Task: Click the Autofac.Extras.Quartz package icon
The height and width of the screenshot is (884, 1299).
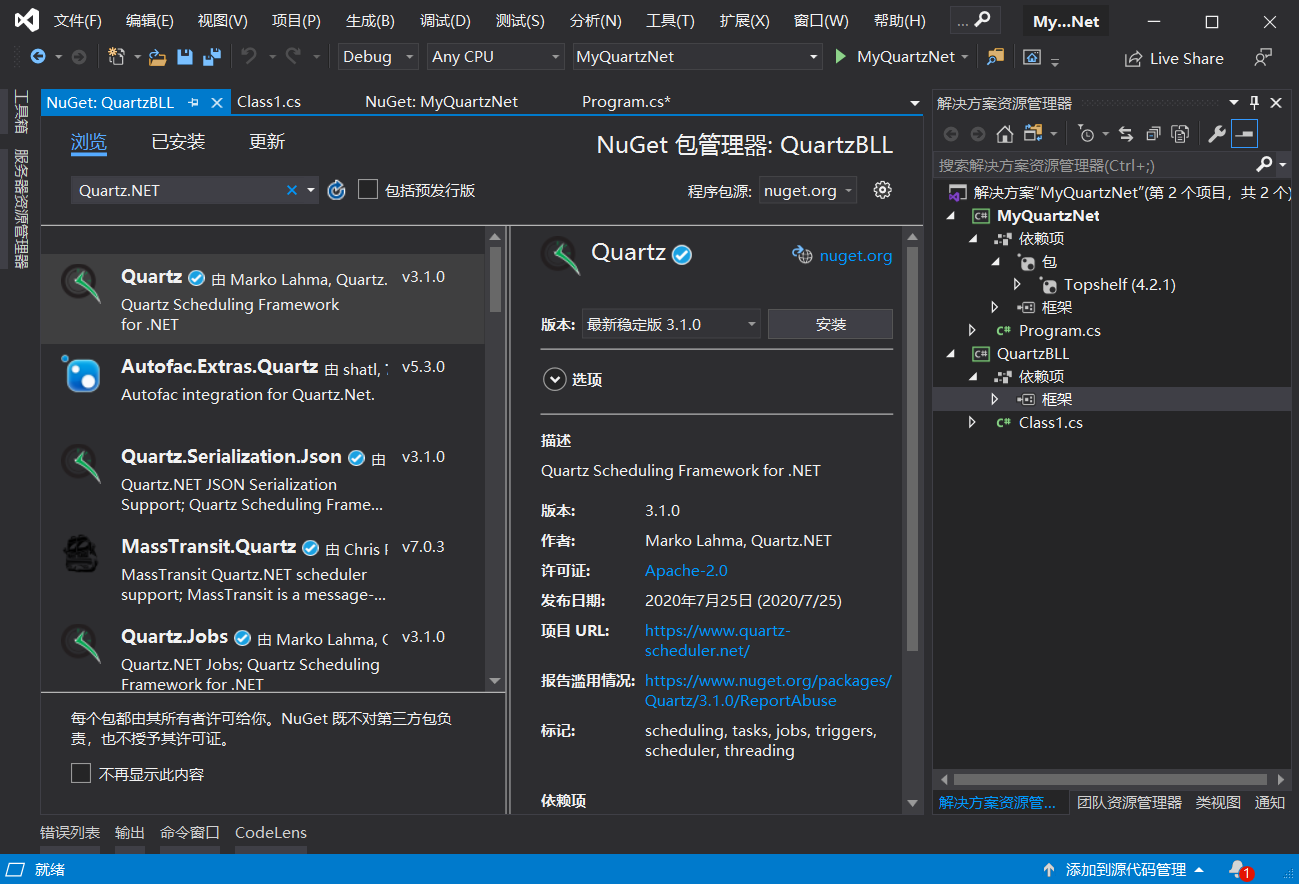Action: (82, 375)
